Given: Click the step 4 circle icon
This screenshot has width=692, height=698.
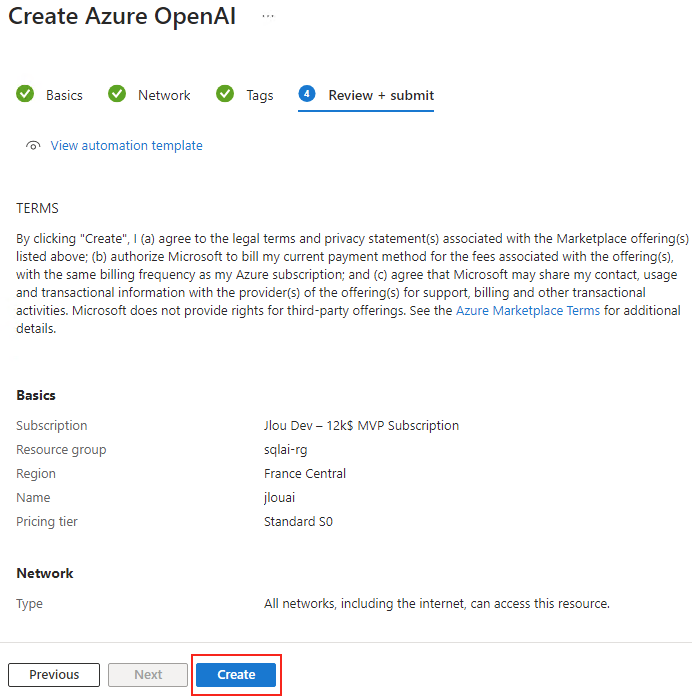Looking at the screenshot, I should pyautogui.click(x=307, y=94).
